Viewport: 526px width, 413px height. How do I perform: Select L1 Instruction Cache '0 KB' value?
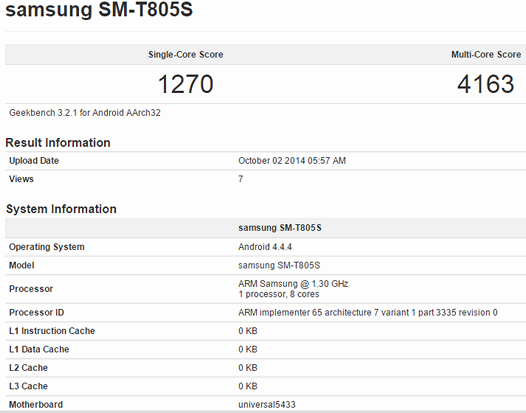pos(248,331)
